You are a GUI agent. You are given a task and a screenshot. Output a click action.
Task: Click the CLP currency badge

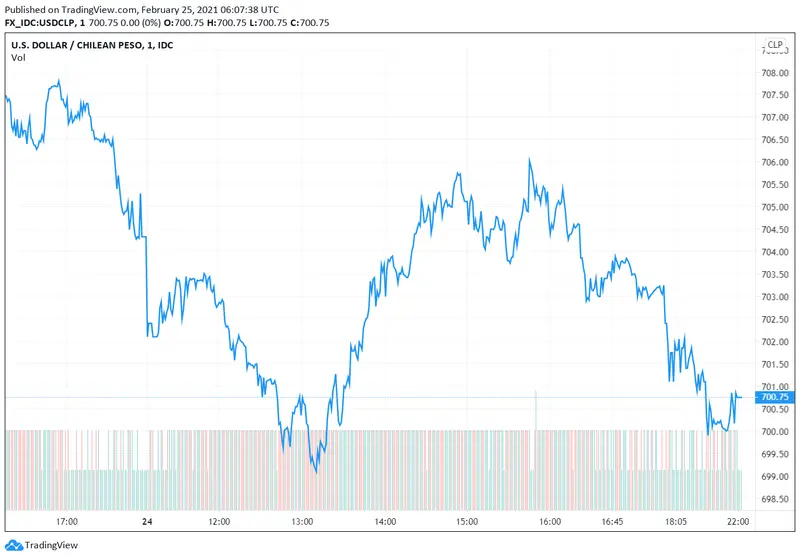(775, 45)
